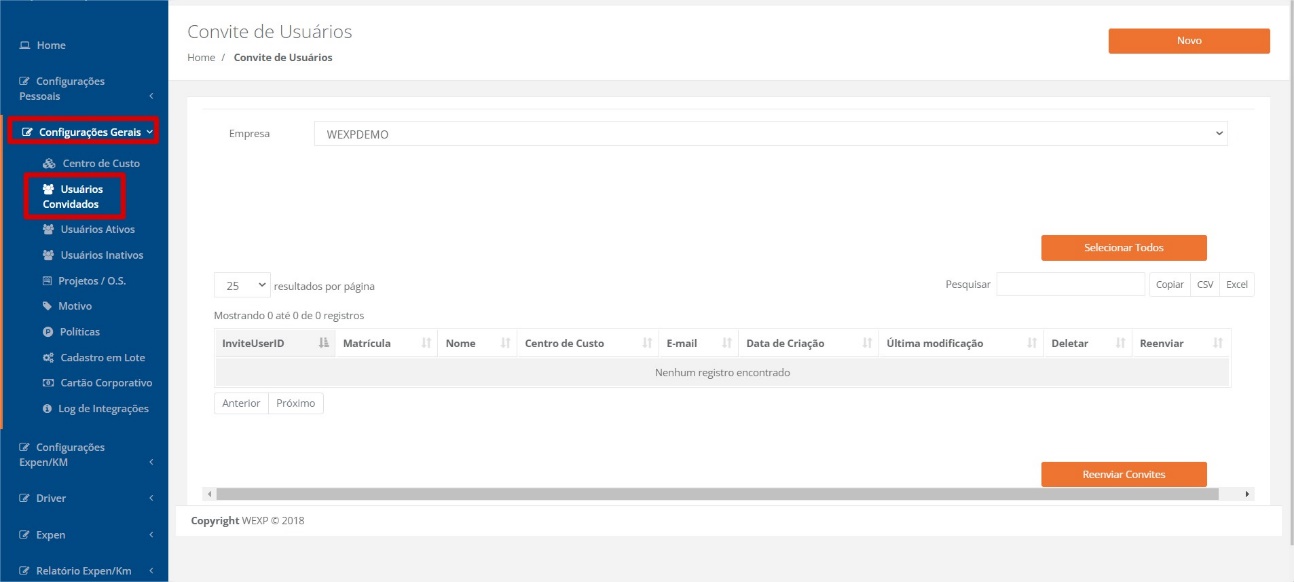Click the Cadastro em Lote gears icon
The image size is (1294, 582).
(48, 358)
